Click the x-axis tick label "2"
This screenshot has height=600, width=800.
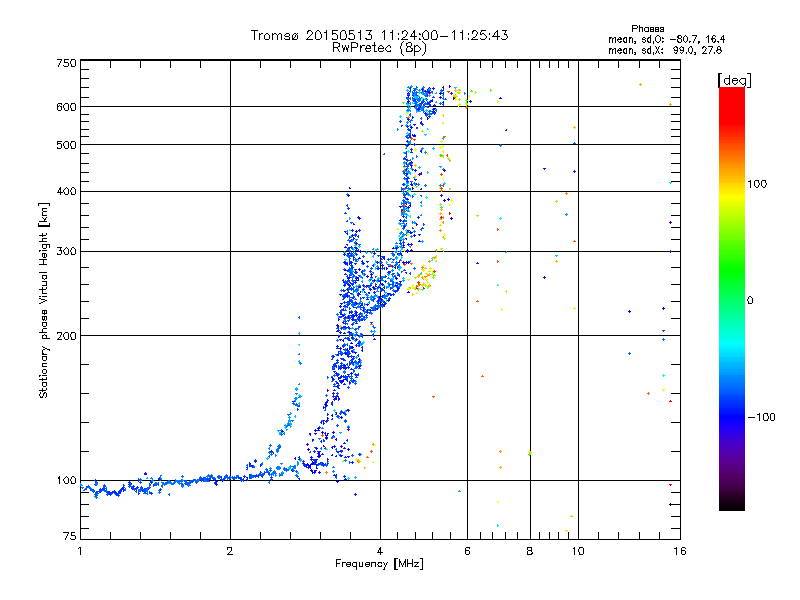230,551
